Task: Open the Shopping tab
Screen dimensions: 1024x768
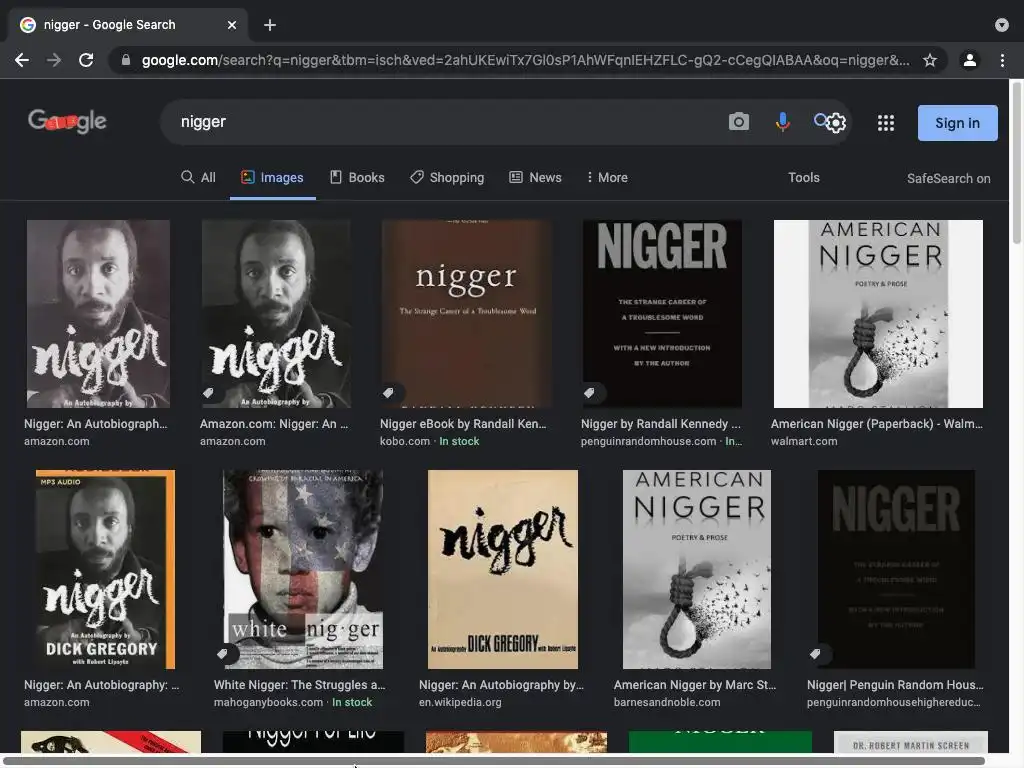Action: pos(447,178)
